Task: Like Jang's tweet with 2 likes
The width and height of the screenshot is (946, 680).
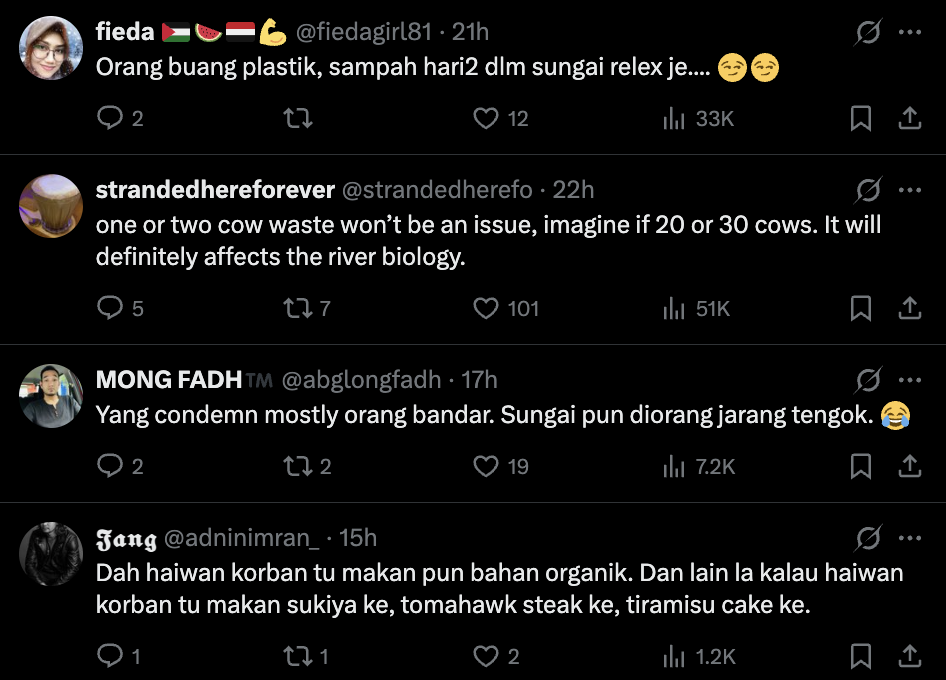Action: 486,656
